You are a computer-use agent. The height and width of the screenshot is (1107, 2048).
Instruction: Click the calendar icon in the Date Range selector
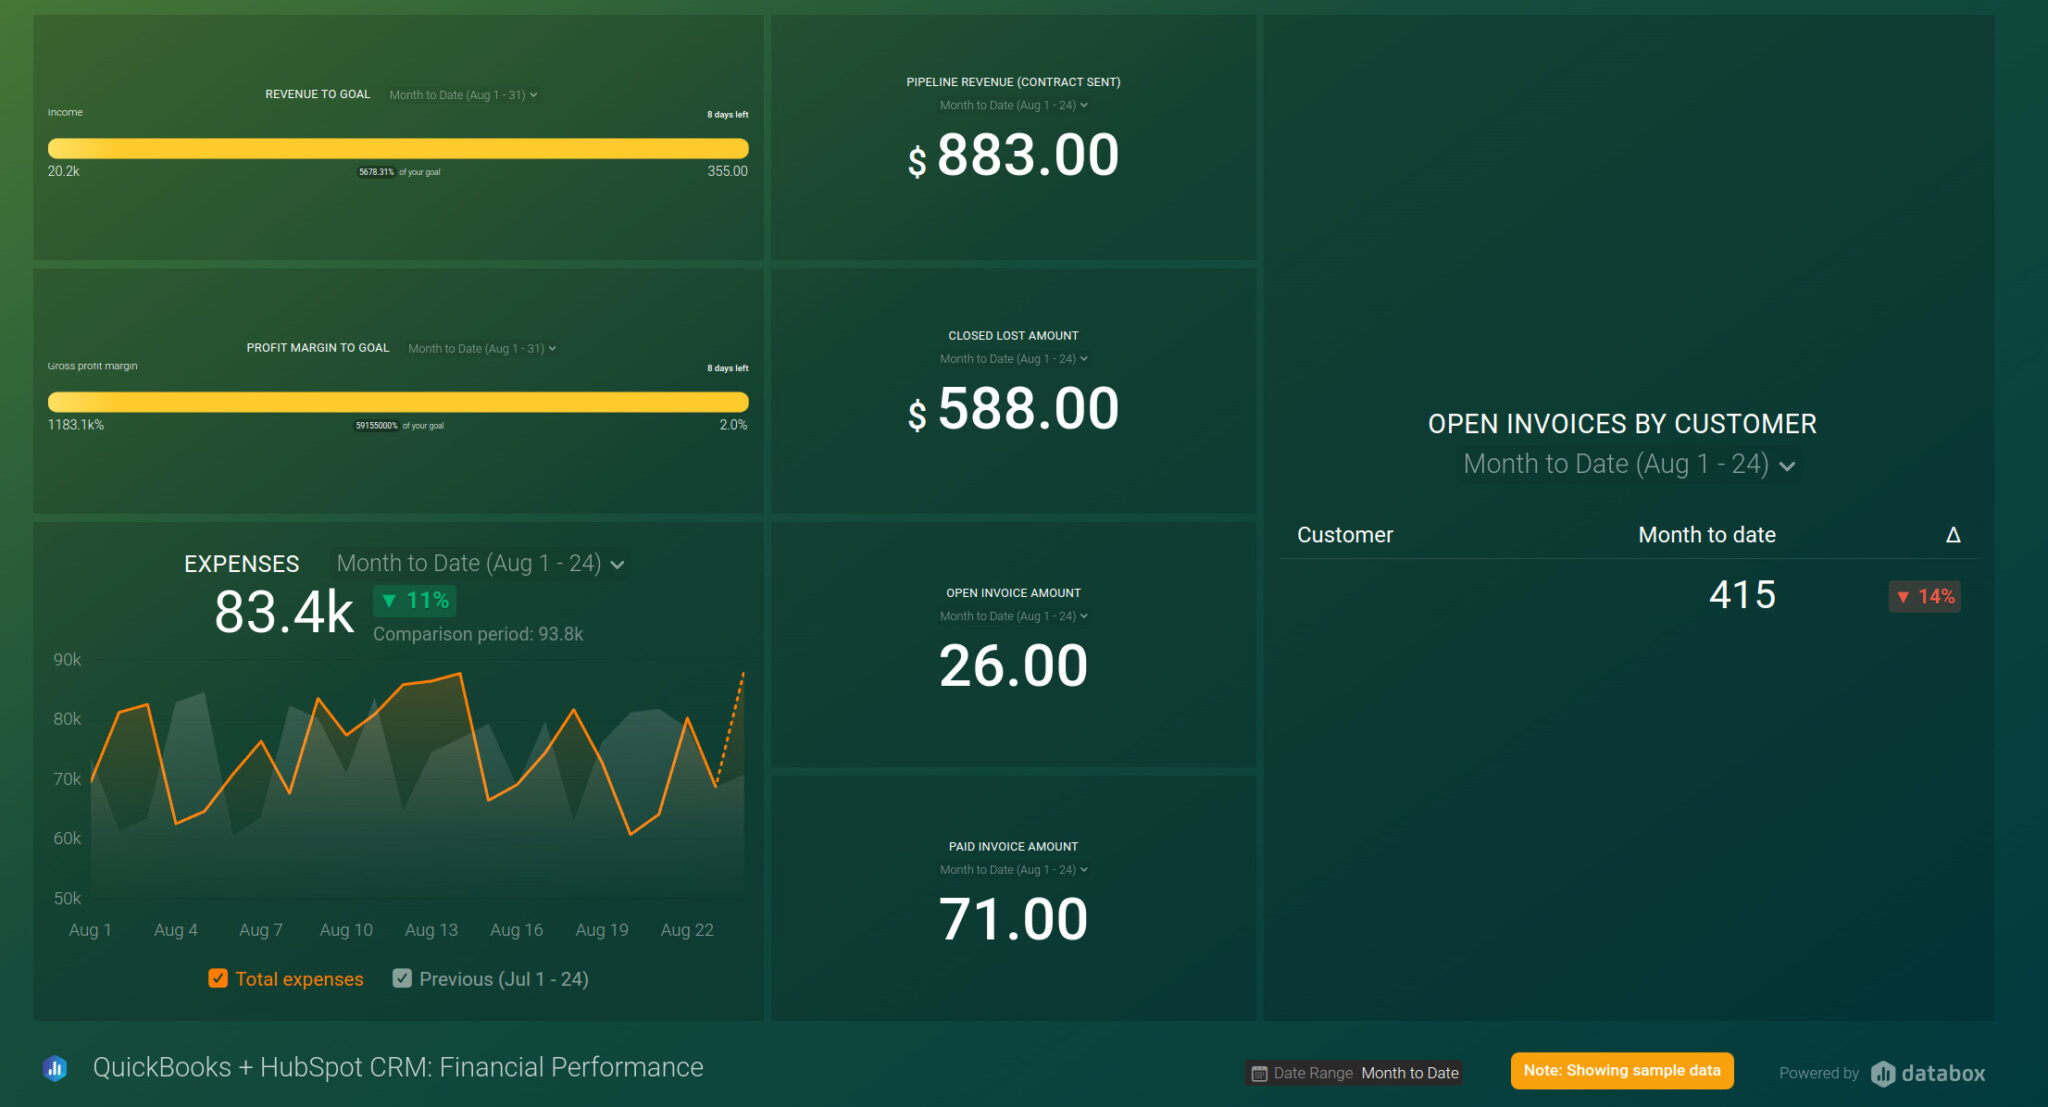1259,1072
